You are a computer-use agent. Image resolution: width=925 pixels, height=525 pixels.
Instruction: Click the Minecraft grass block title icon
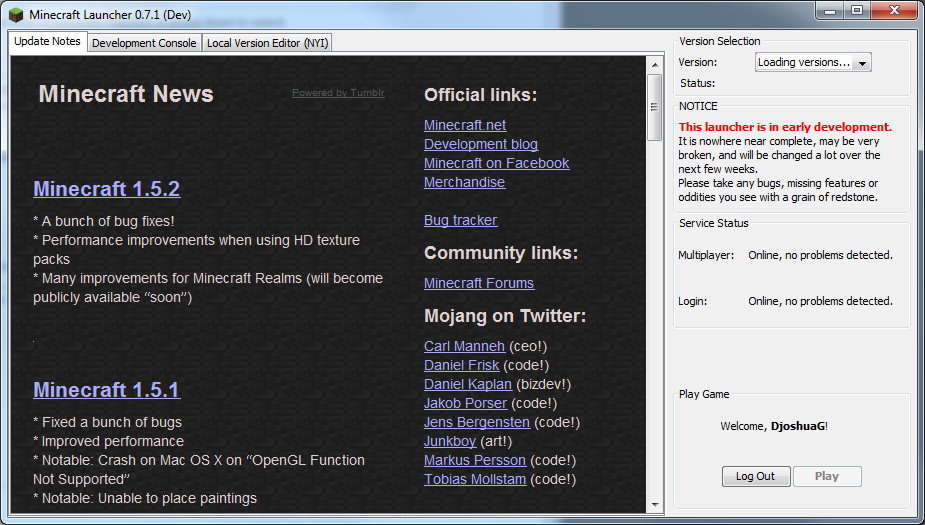[16, 15]
